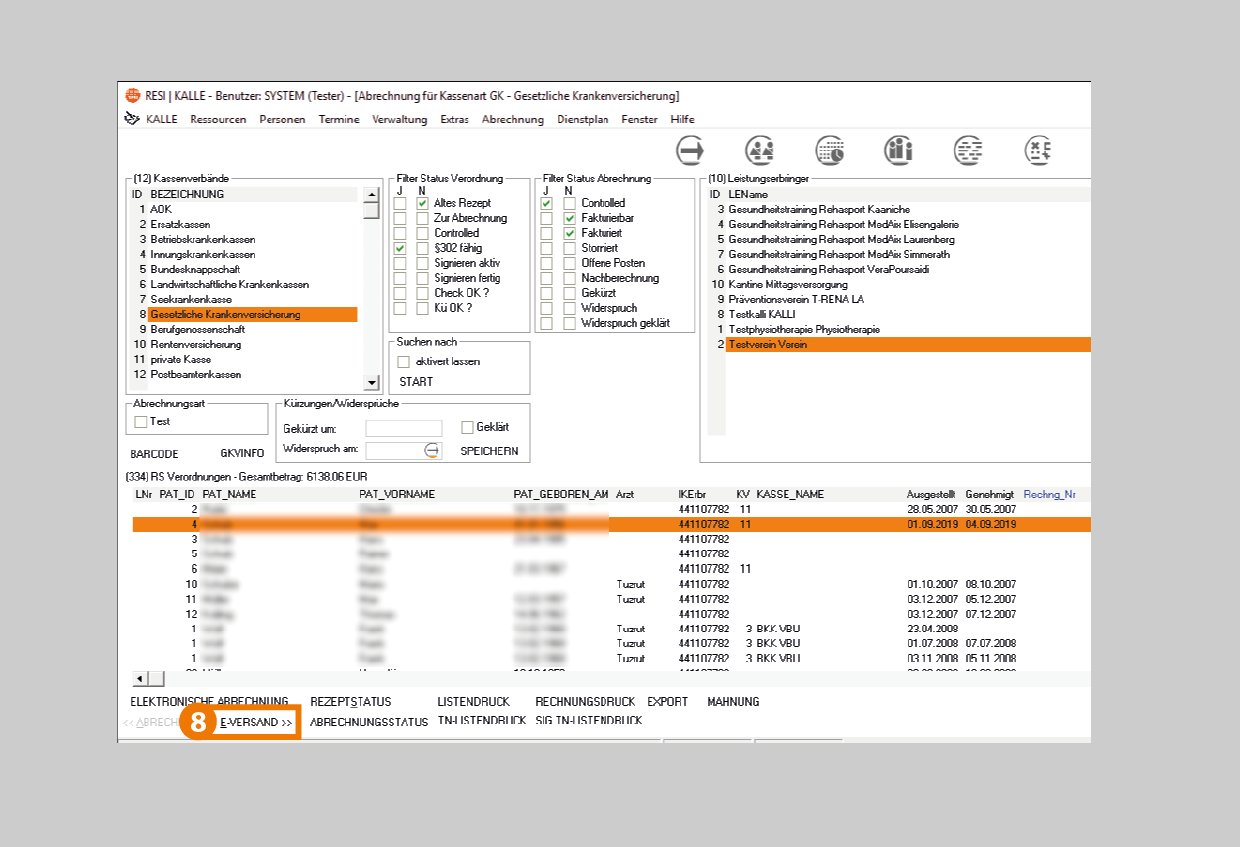Image resolution: width=1240 pixels, height=847 pixels.
Task: Open the calendar-with-clock toolbar icon
Action: [x=829, y=151]
